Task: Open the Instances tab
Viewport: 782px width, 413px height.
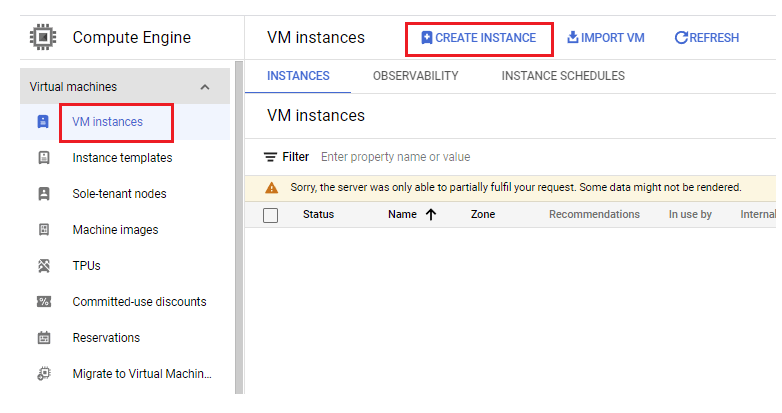Action: click(298, 76)
